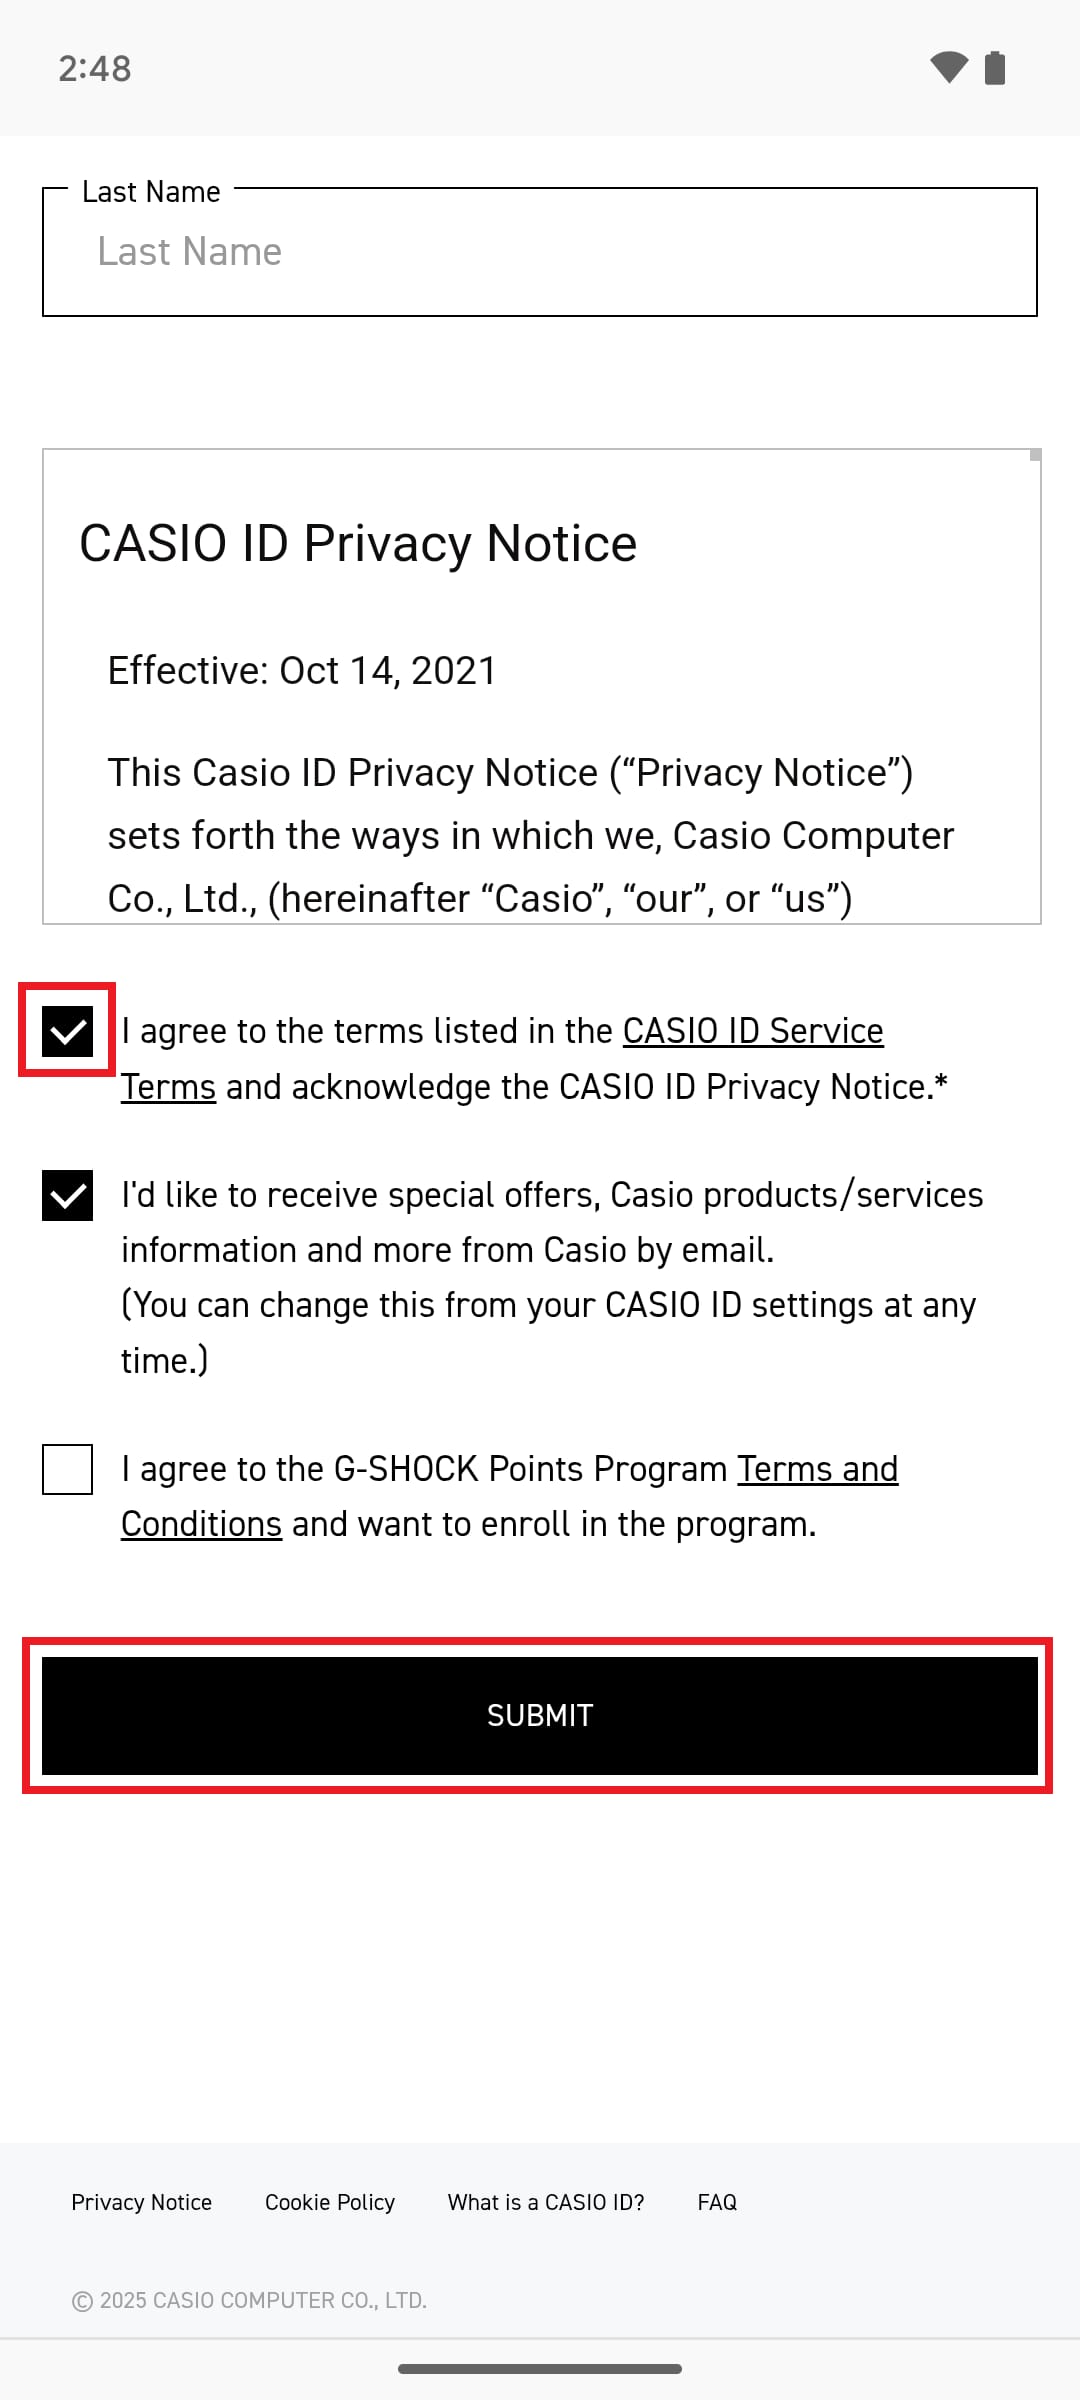Click the privacy notice scrollbar thumb

coord(1035,456)
